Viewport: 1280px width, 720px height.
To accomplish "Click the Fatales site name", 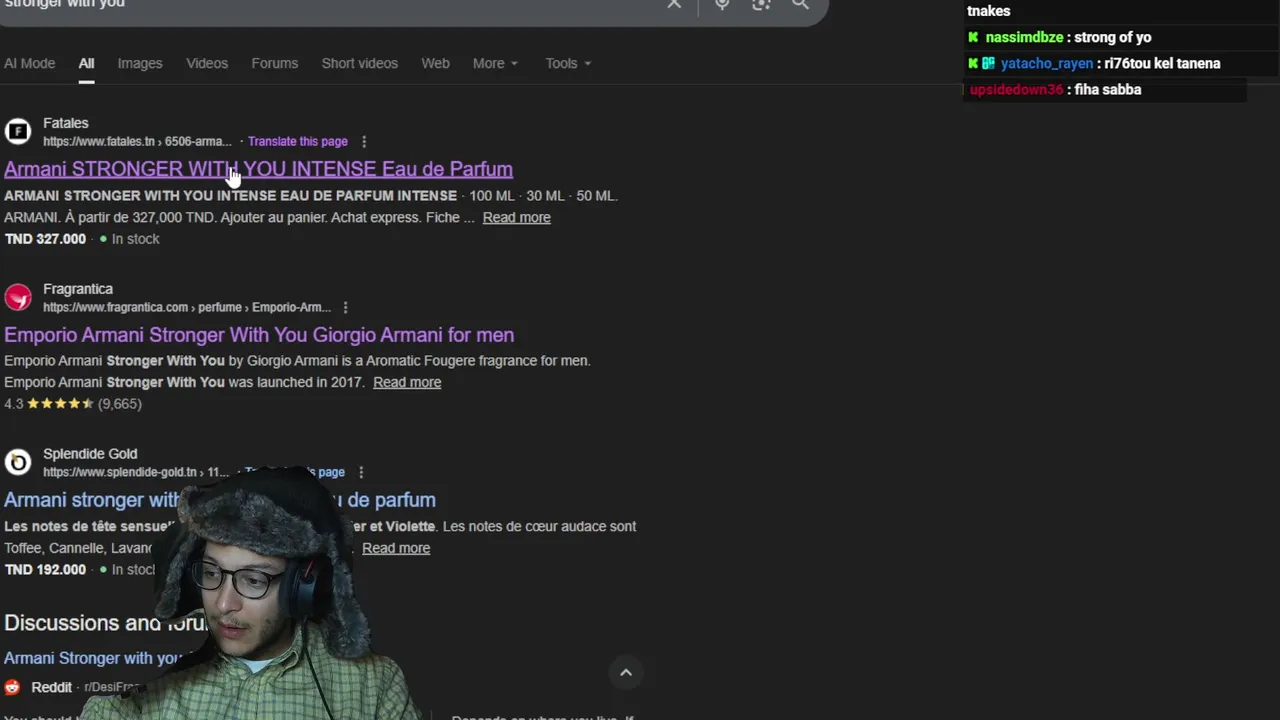I will (x=66, y=123).
